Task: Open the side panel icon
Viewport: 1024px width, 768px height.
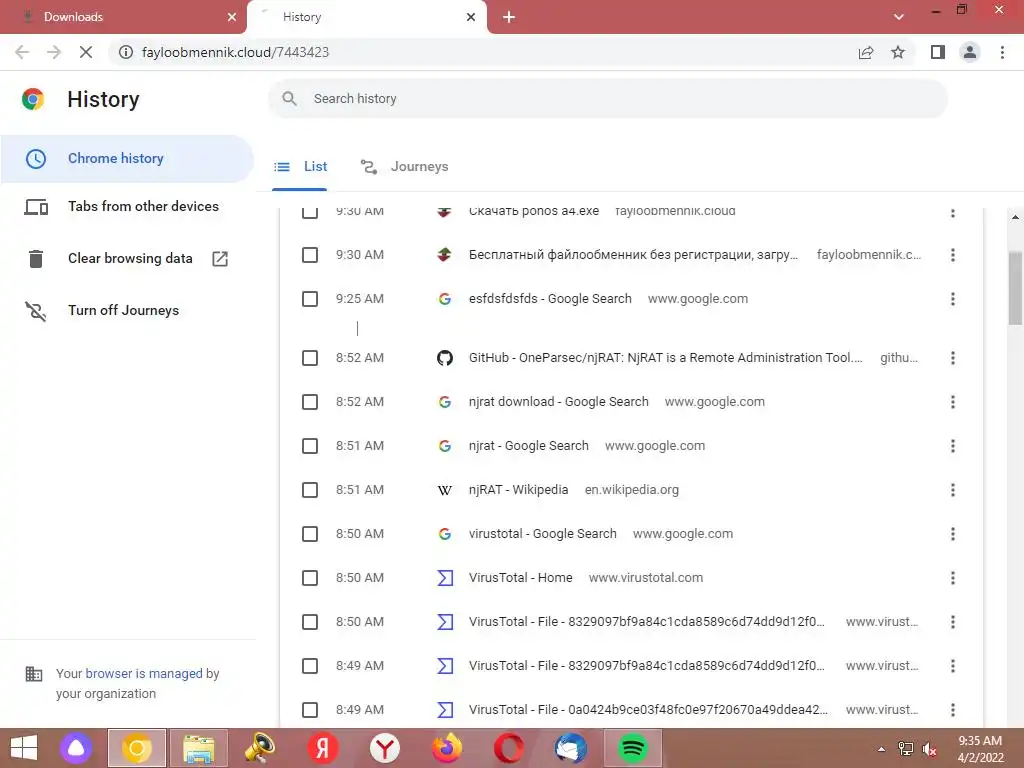Action: [x=938, y=52]
